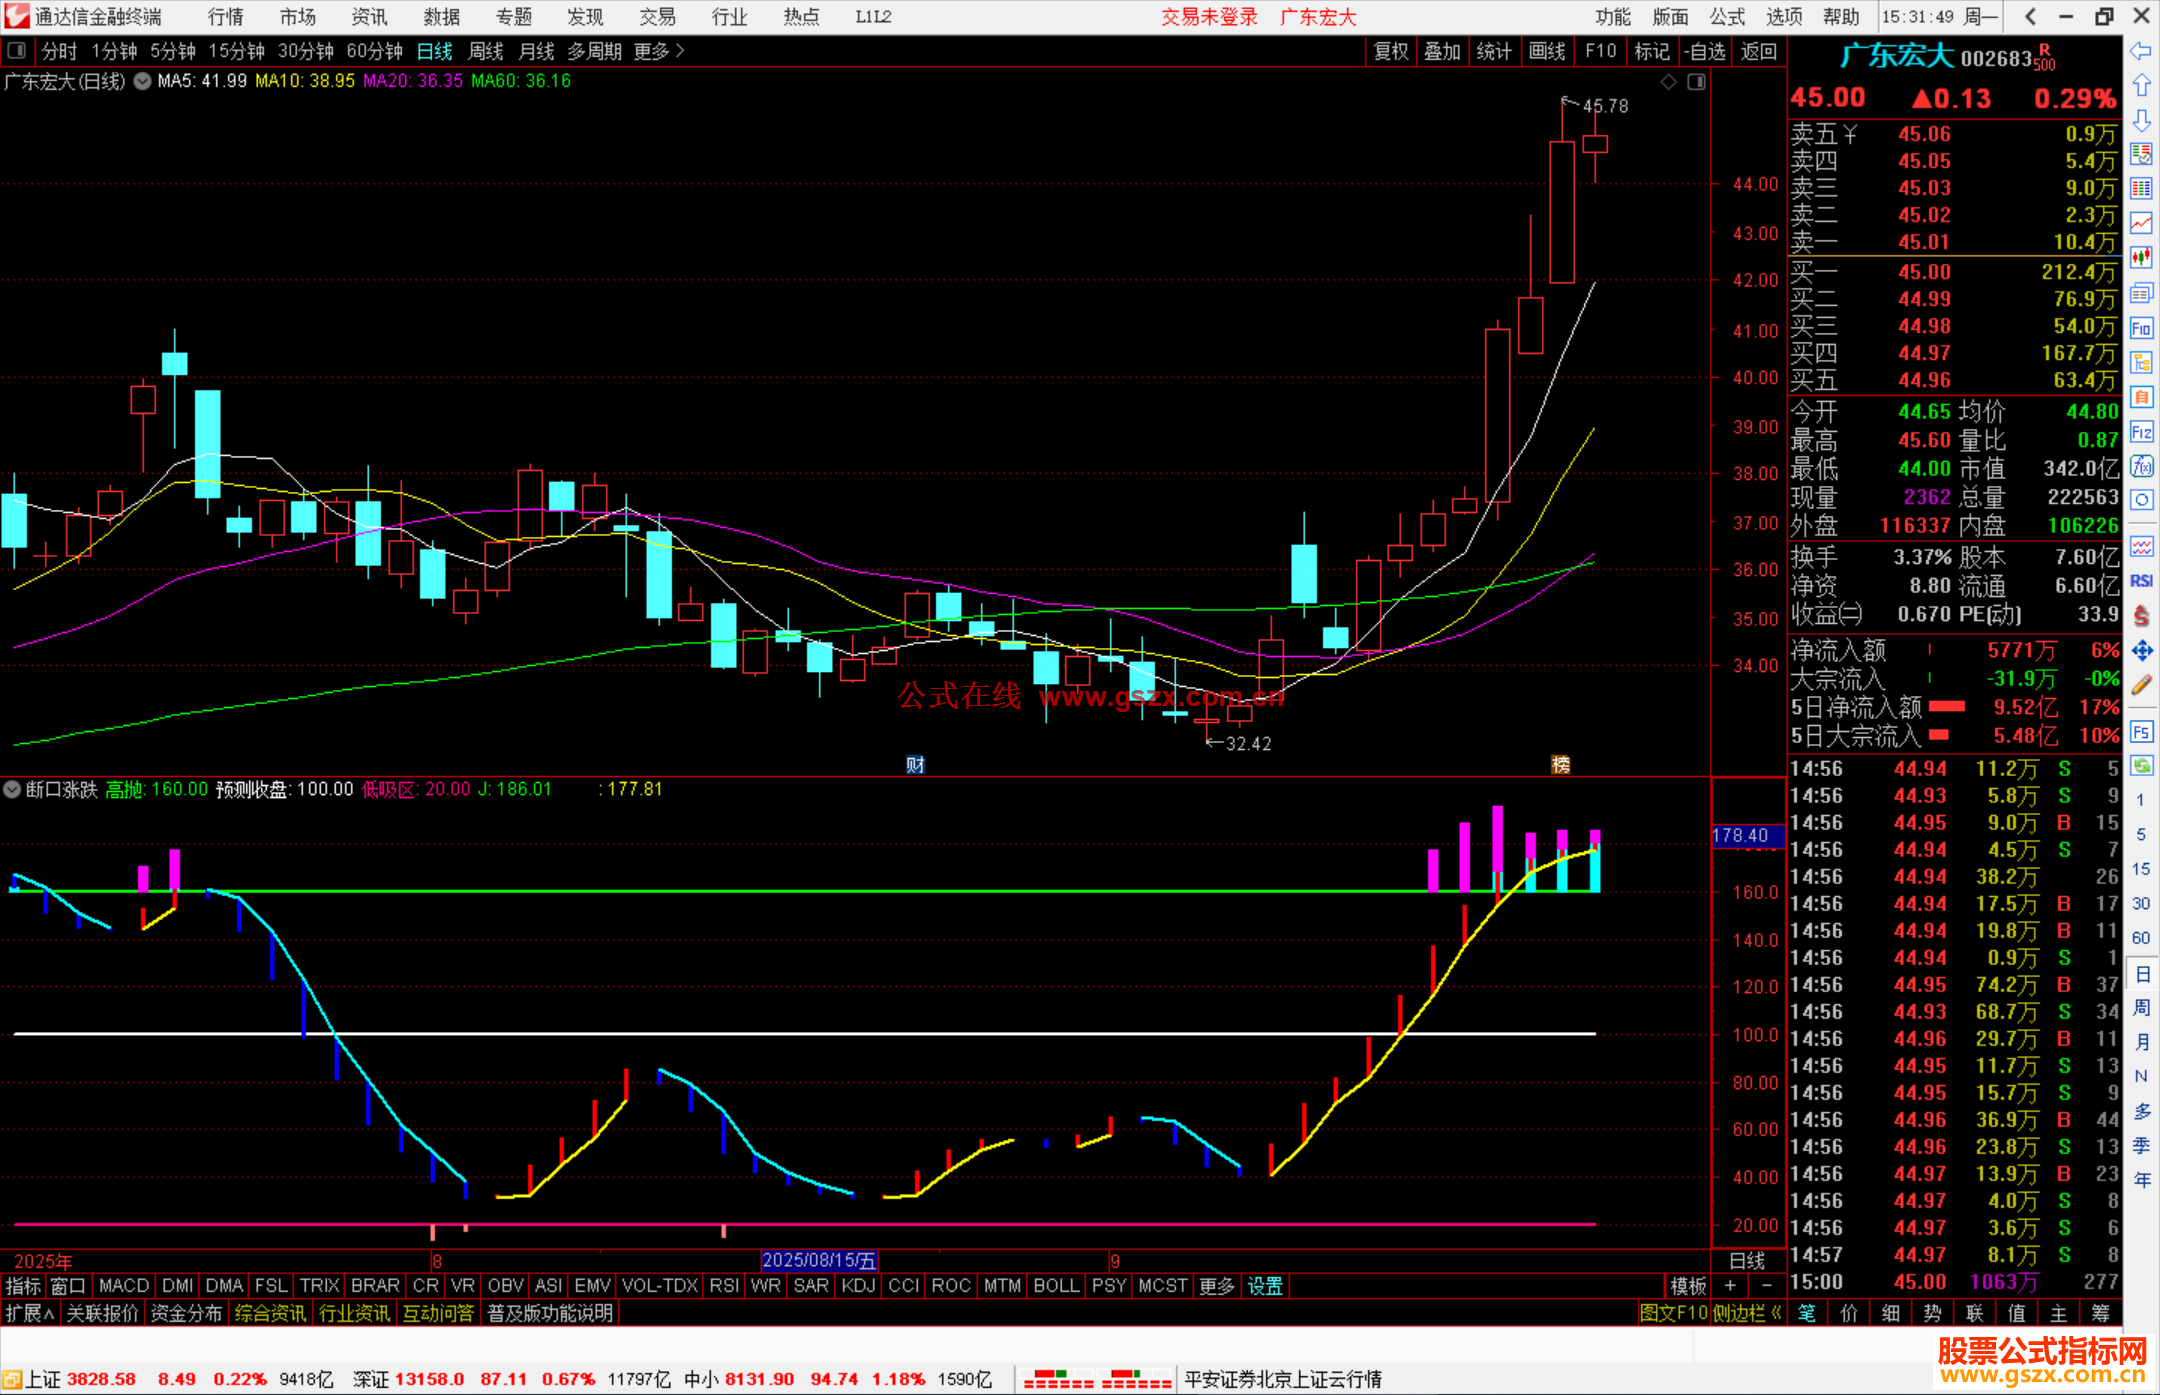Click the back arrow icon in right sidebar

coord(2141,51)
